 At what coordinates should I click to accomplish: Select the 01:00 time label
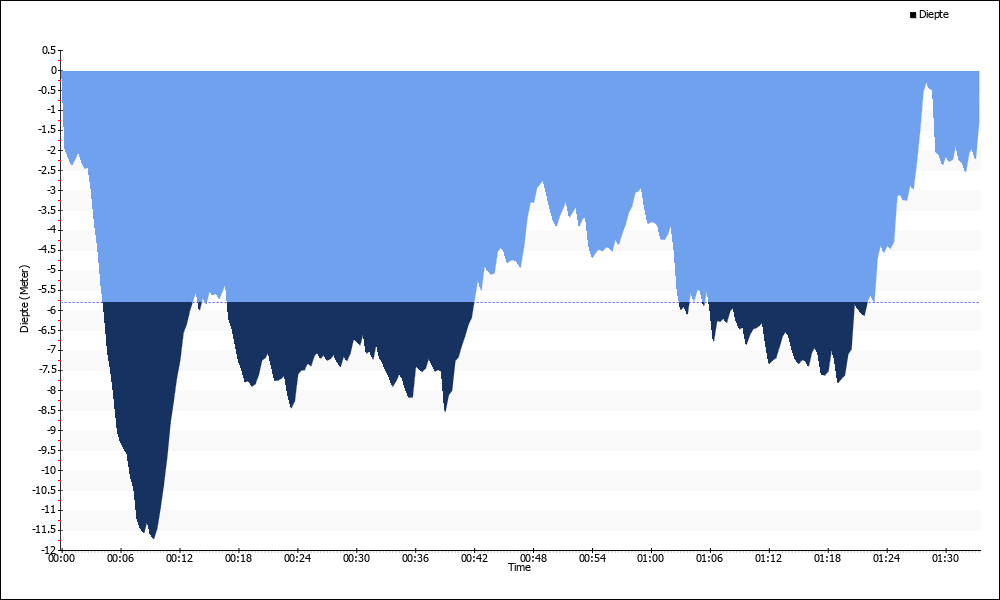point(651,558)
